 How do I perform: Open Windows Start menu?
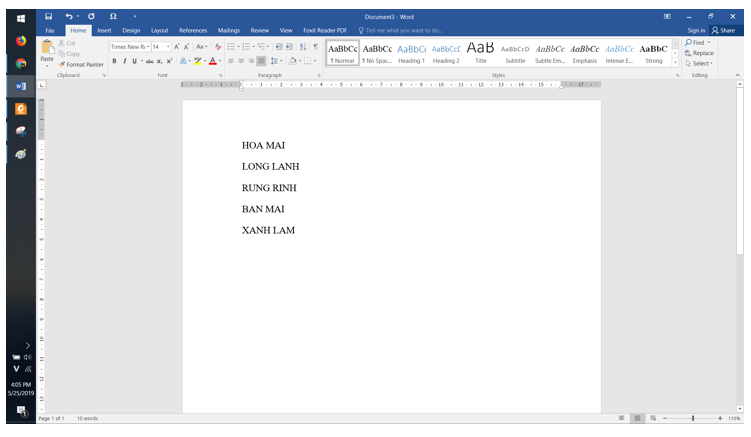(x=21, y=19)
